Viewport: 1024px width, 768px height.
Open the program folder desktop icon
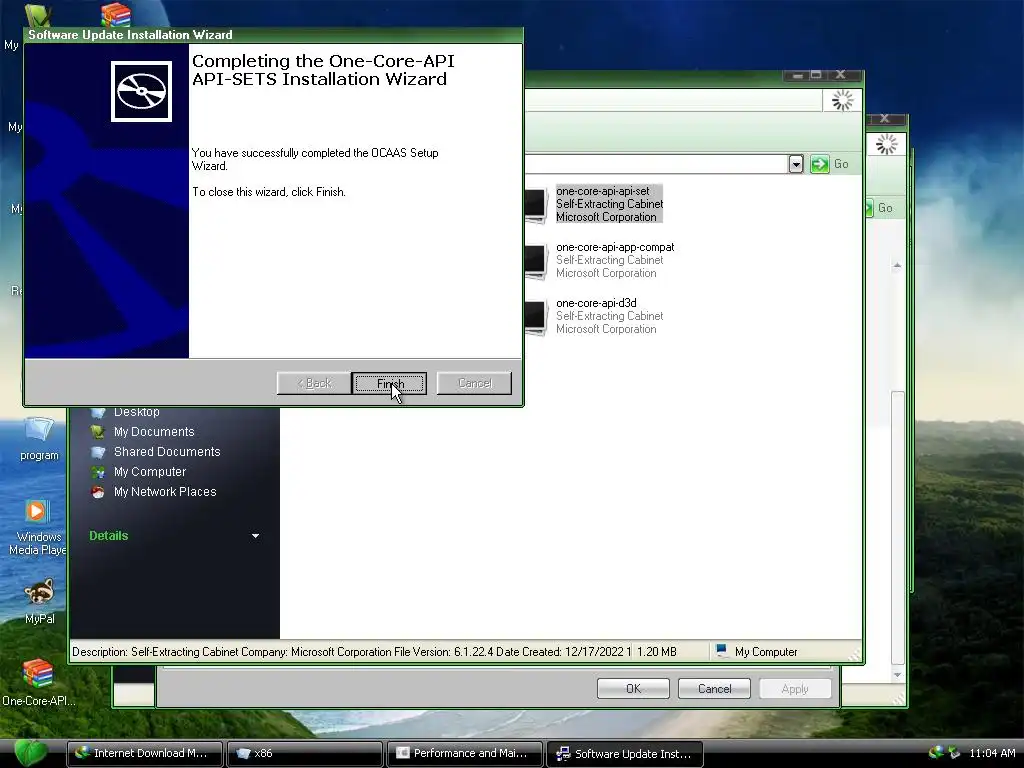pos(39,438)
